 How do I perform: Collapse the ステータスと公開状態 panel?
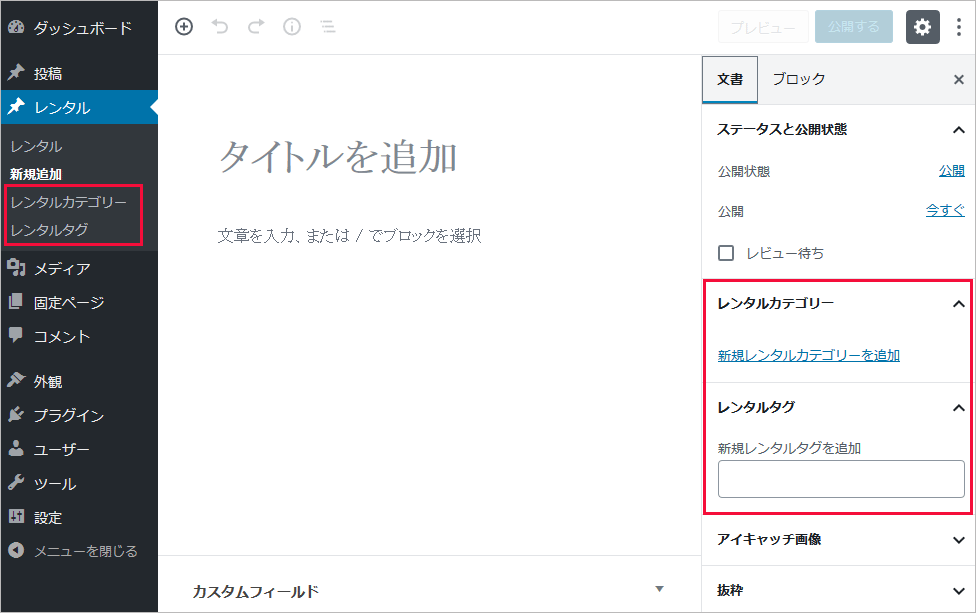[958, 129]
